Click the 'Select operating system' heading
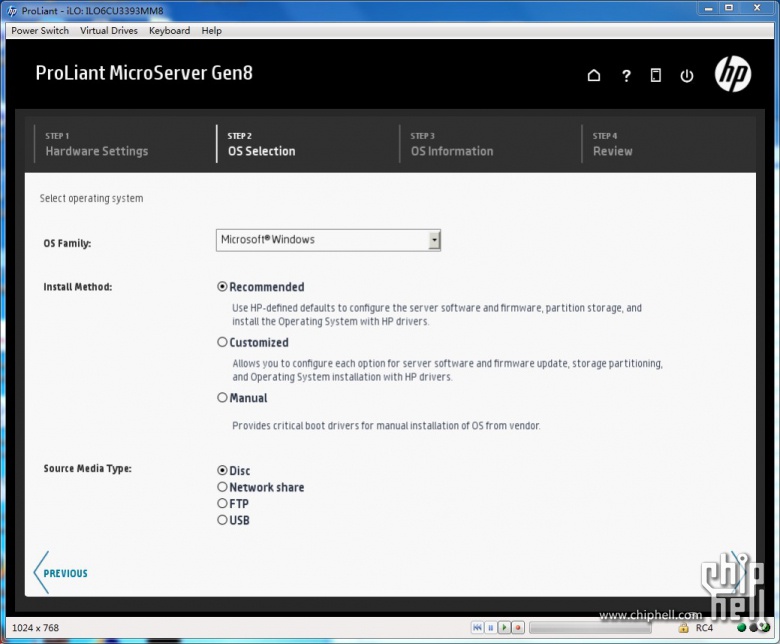 (92, 198)
